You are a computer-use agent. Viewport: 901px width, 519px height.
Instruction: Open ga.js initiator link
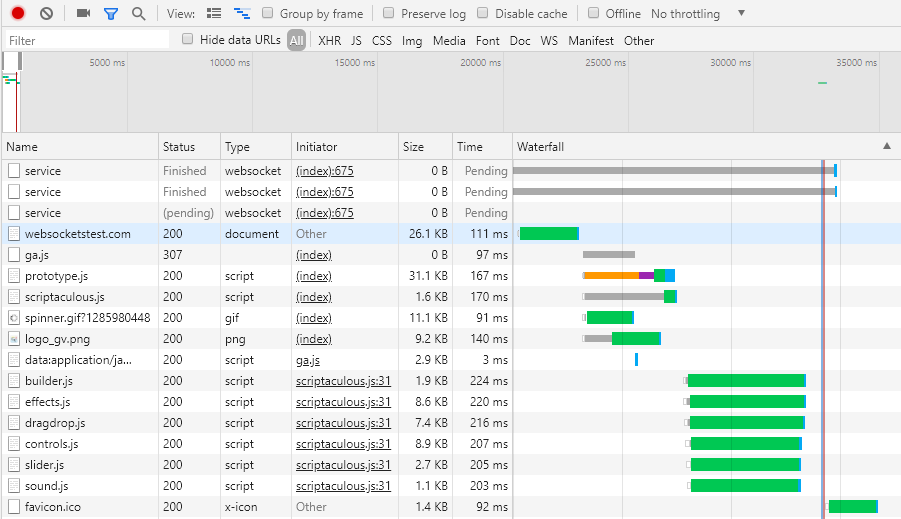pyautogui.click(x=307, y=360)
